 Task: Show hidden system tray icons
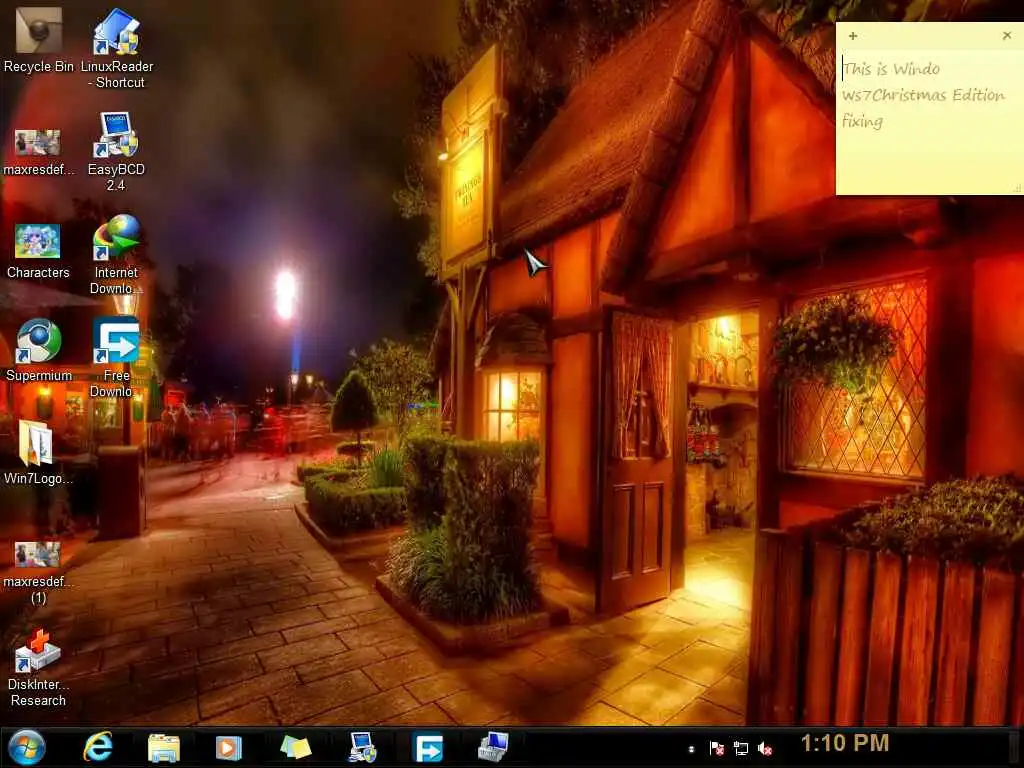691,749
